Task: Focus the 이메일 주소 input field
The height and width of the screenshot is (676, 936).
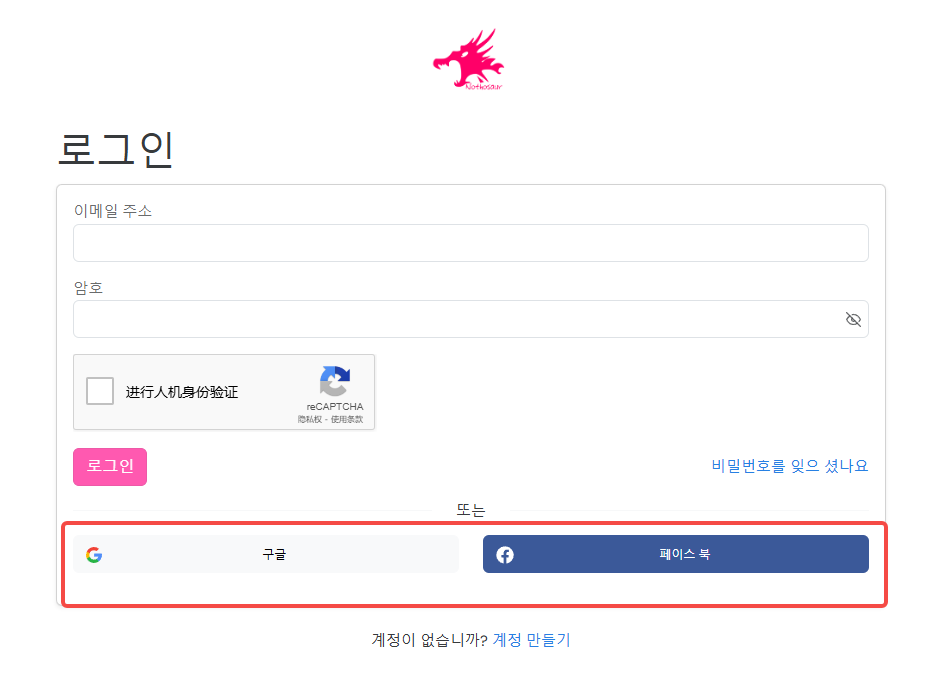Action: (470, 243)
